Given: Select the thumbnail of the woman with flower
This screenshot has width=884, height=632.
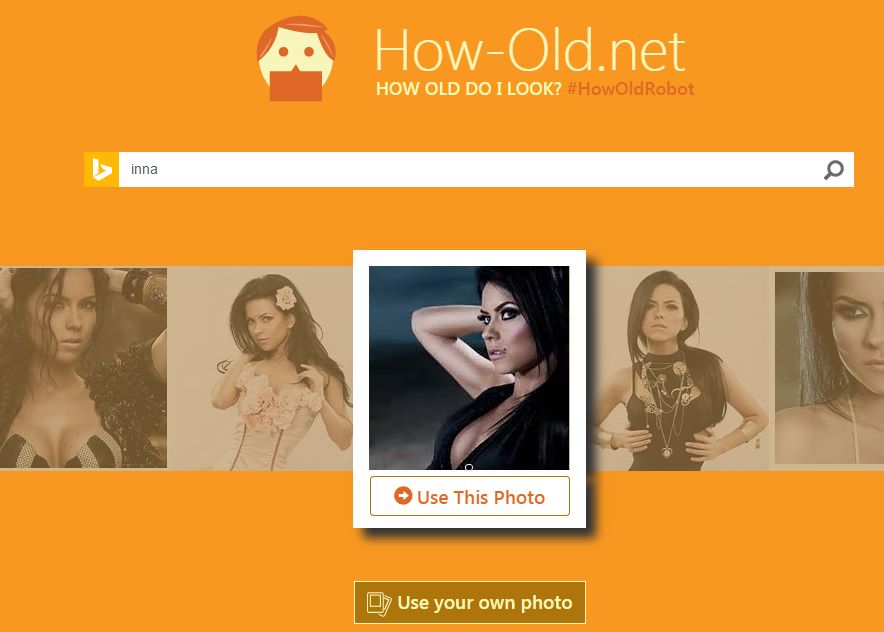Looking at the screenshot, I should (262, 368).
